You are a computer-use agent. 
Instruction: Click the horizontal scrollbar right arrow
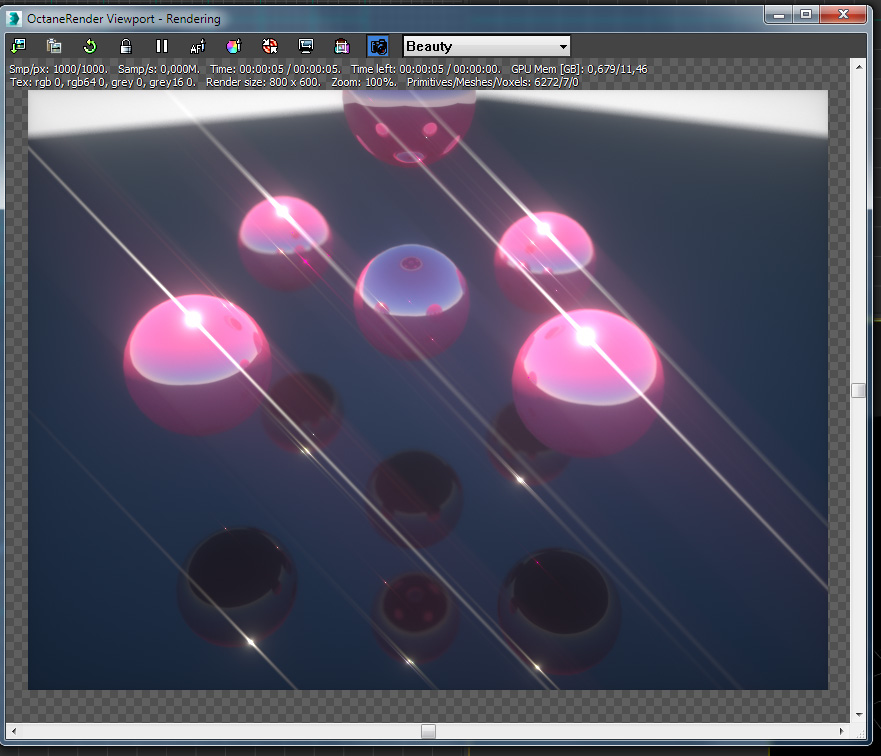pyautogui.click(x=841, y=731)
